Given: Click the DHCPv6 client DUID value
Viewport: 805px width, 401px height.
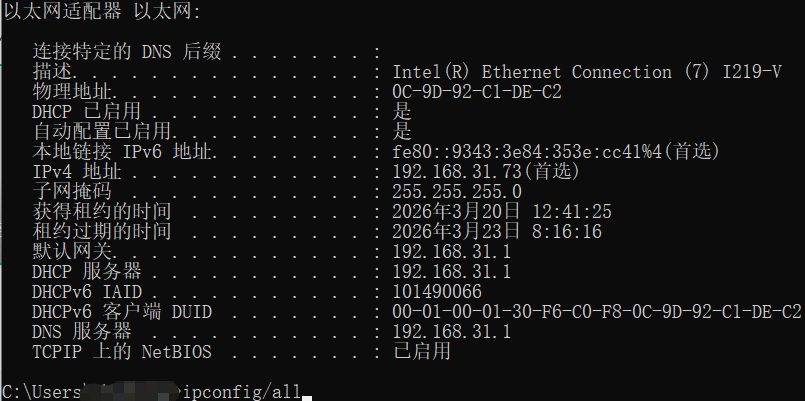Looking at the screenshot, I should tap(596, 311).
